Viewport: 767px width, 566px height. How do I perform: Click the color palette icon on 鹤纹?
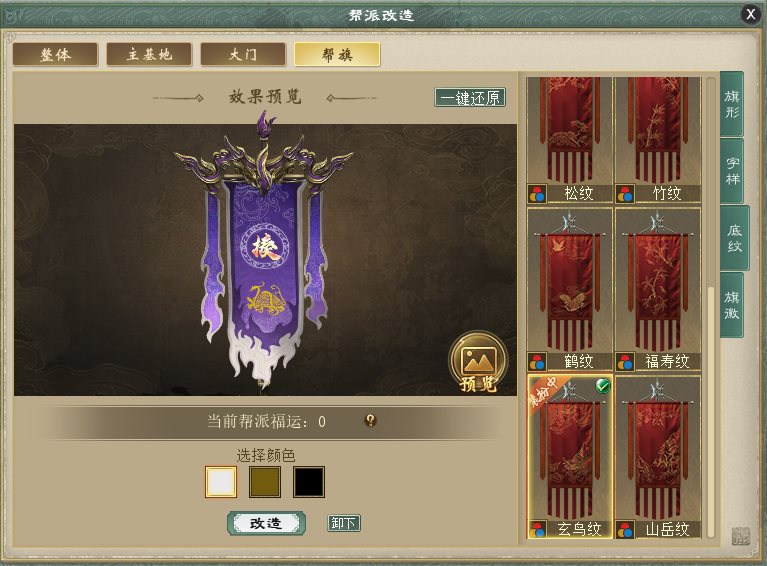(x=537, y=362)
